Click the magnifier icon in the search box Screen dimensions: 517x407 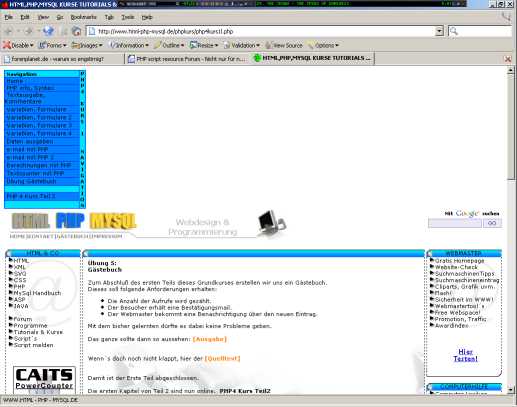(x=453, y=31)
